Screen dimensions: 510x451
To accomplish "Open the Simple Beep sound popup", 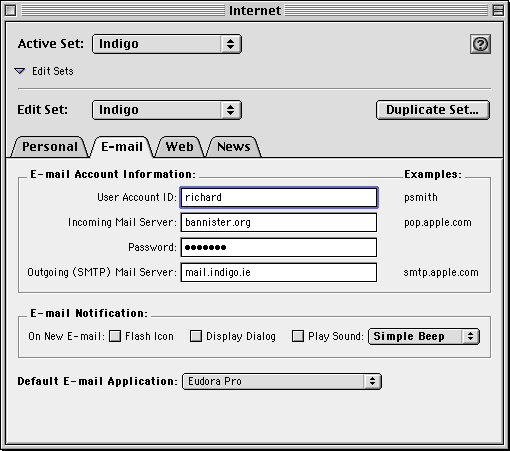I will [424, 336].
